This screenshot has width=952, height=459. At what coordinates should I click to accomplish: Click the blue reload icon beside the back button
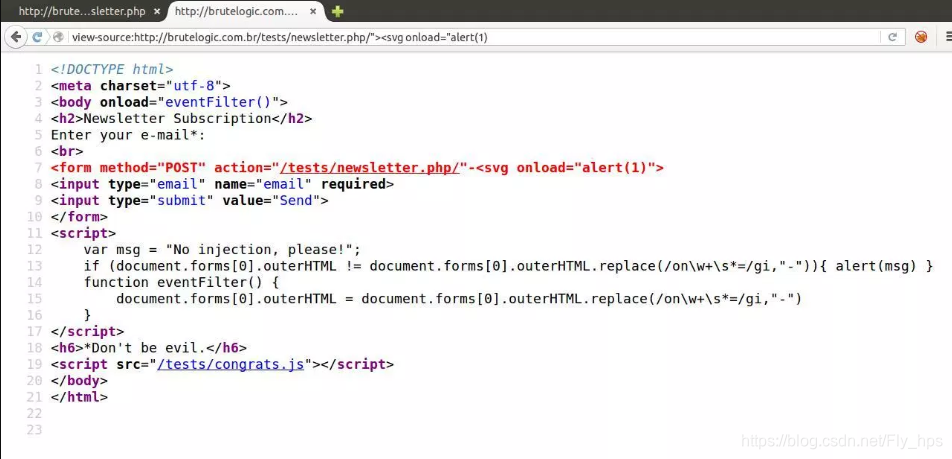pyautogui.click(x=37, y=37)
